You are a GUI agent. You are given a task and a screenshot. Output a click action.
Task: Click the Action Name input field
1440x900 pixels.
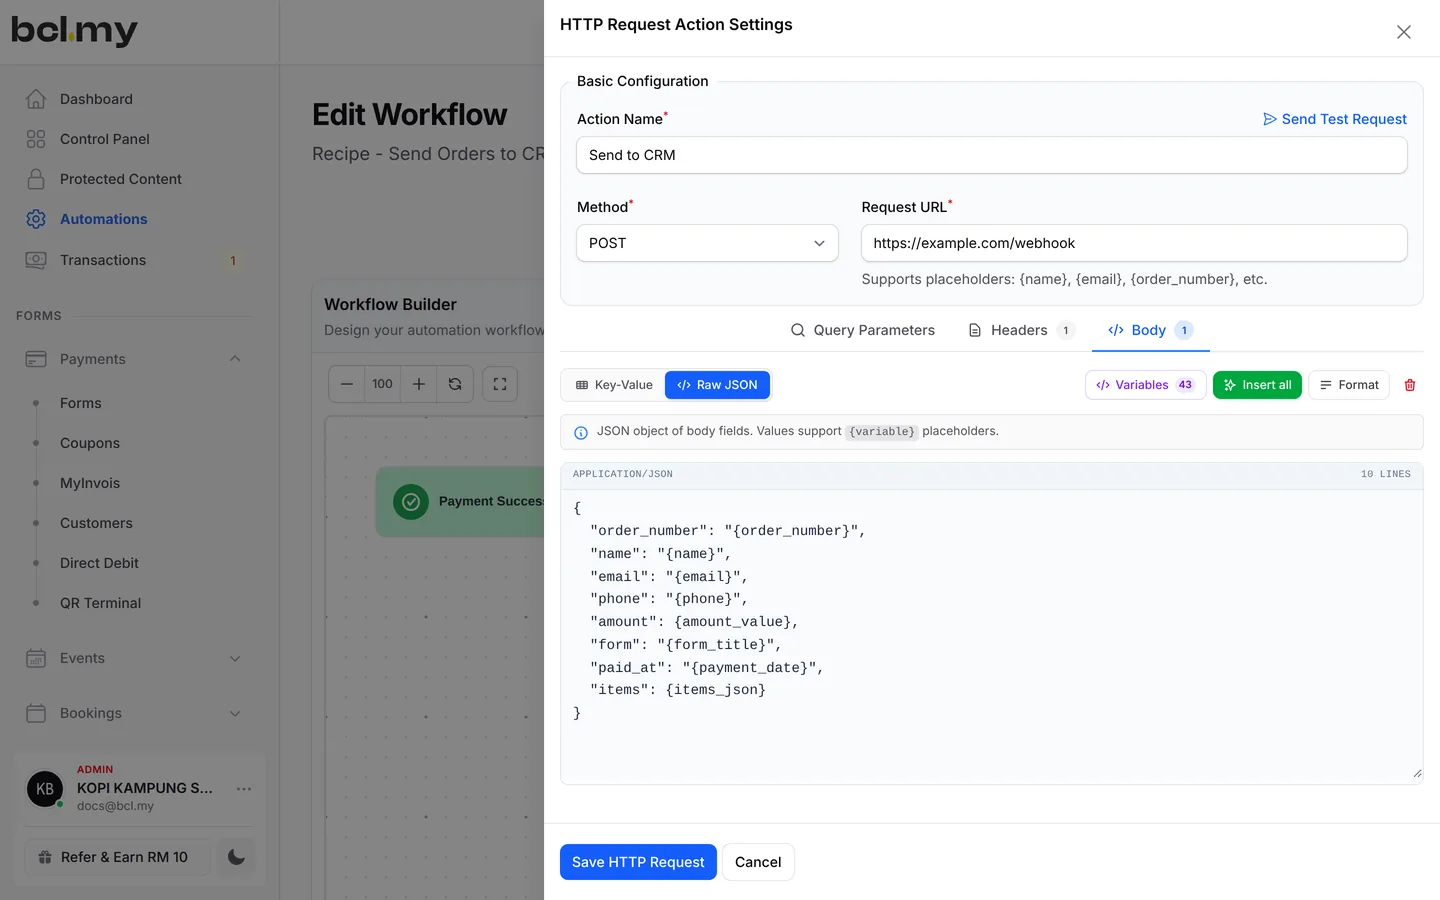click(x=992, y=155)
